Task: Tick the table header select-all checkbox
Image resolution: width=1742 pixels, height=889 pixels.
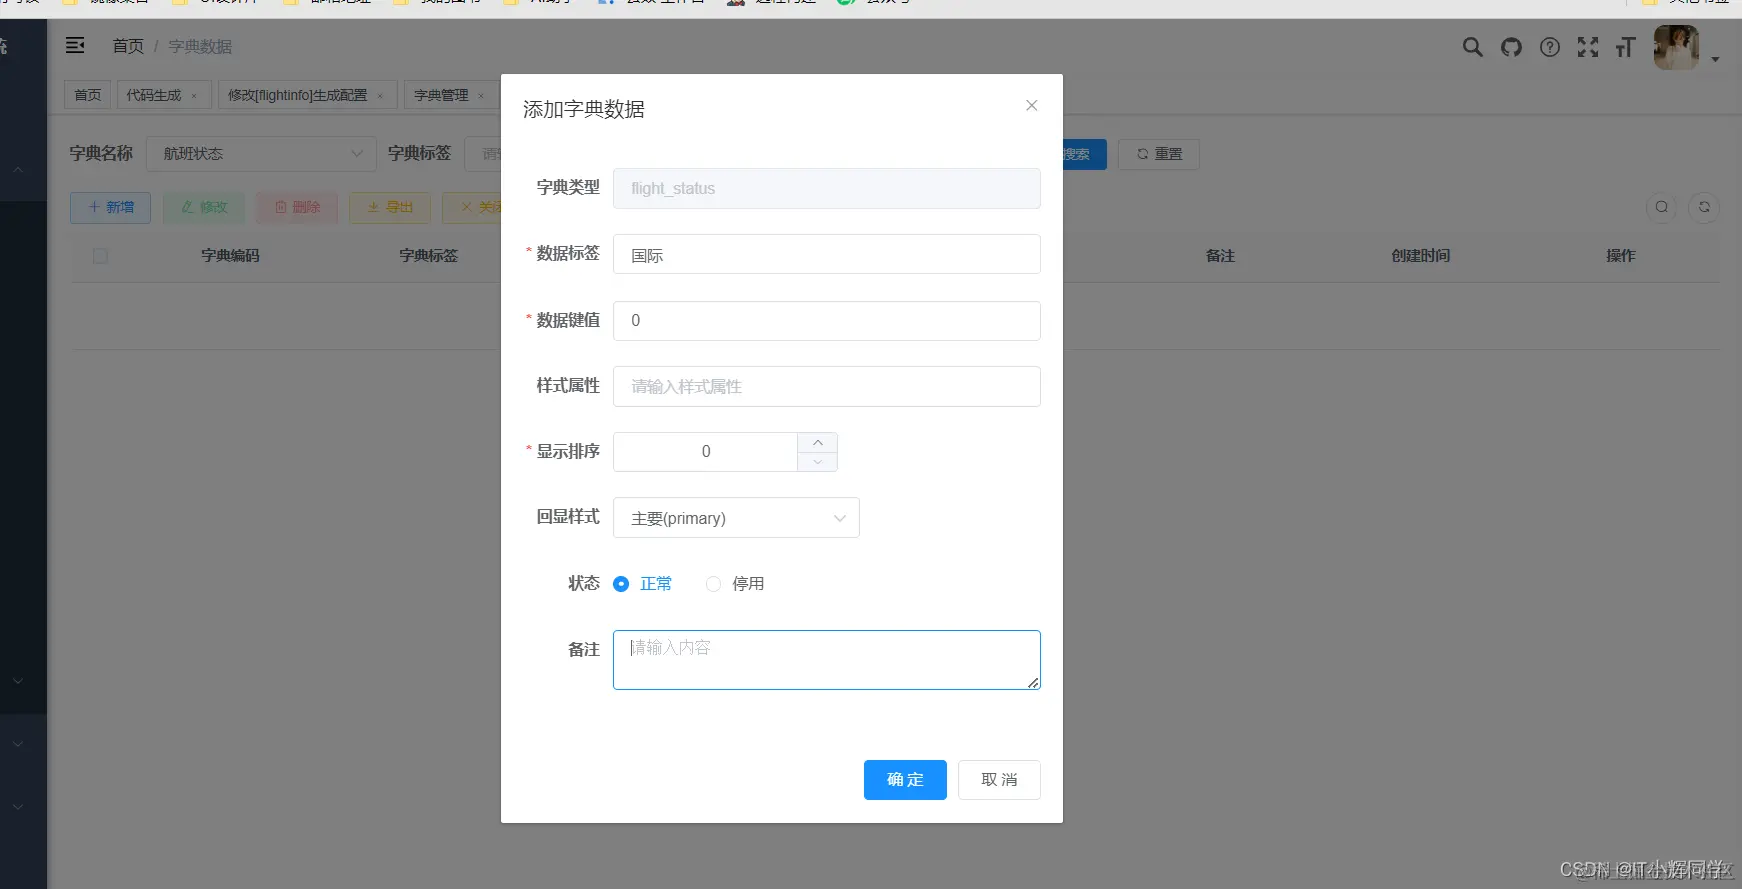Action: coord(100,256)
